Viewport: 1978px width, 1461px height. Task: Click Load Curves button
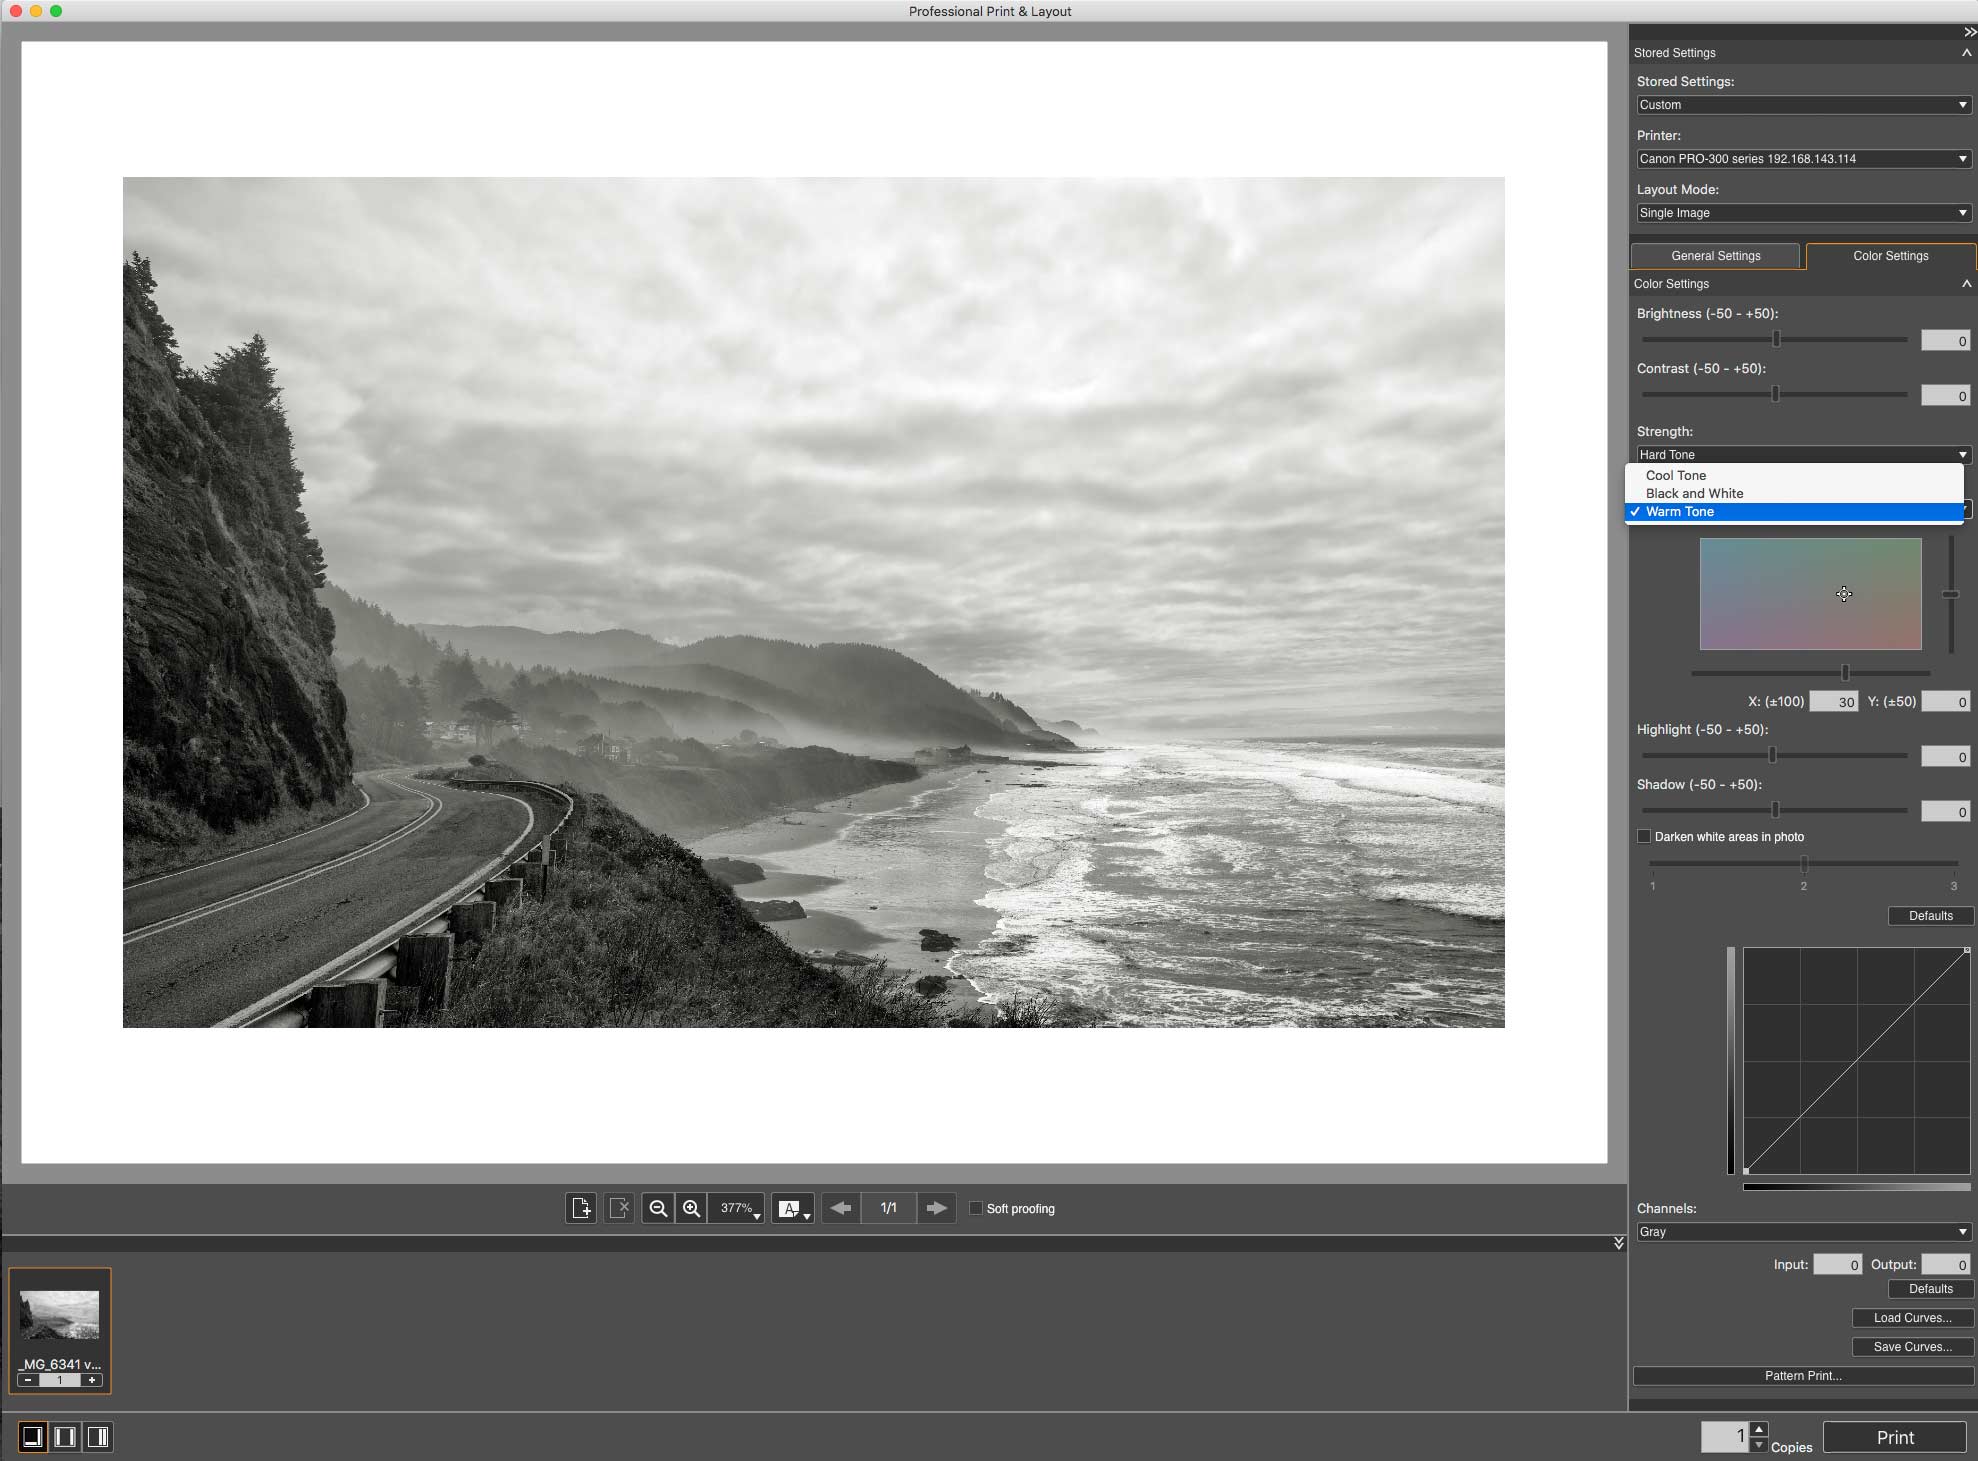[1912, 1318]
